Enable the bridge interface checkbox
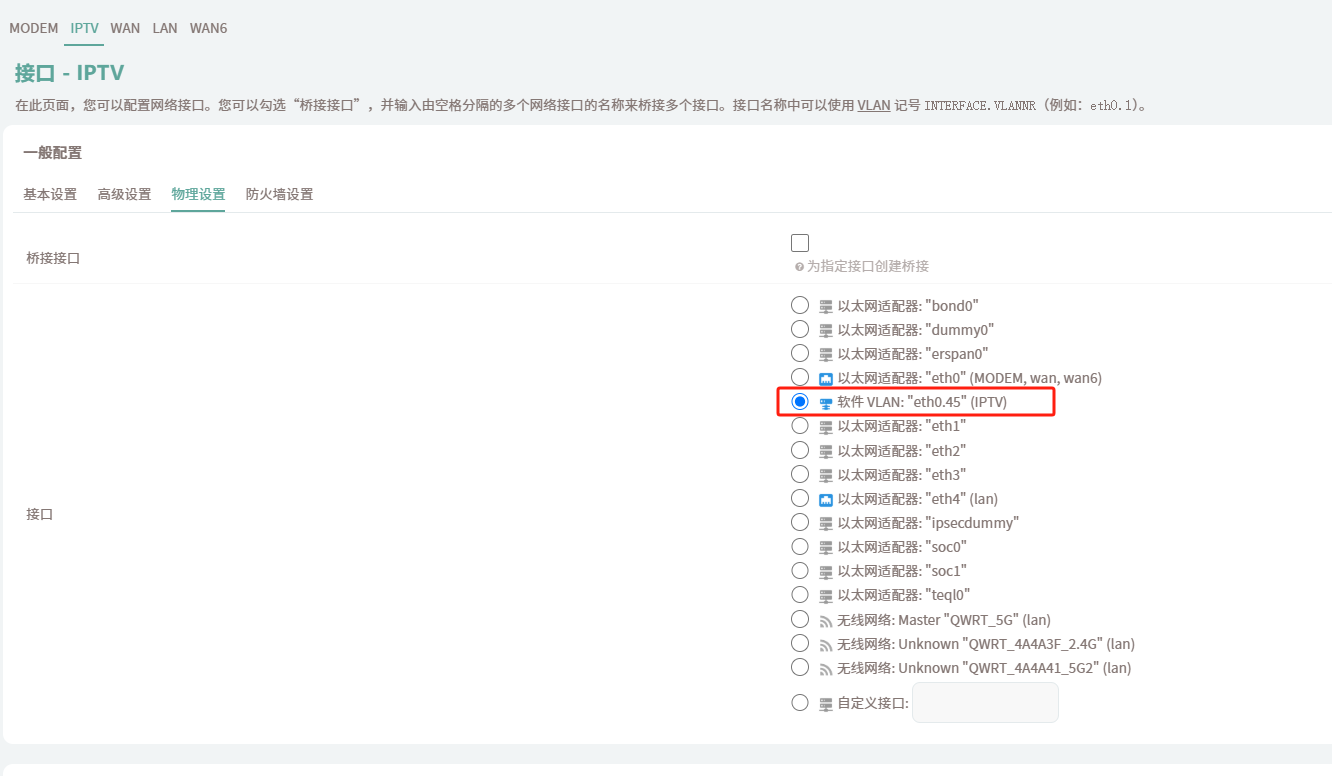The width and height of the screenshot is (1332, 776). pos(800,243)
